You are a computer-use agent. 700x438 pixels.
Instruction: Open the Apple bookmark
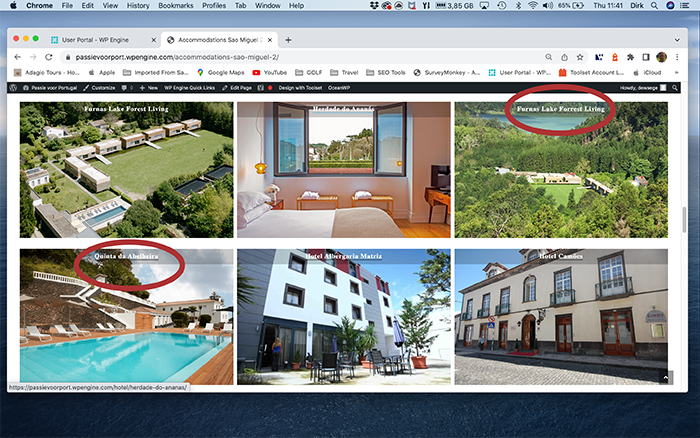click(x=102, y=72)
